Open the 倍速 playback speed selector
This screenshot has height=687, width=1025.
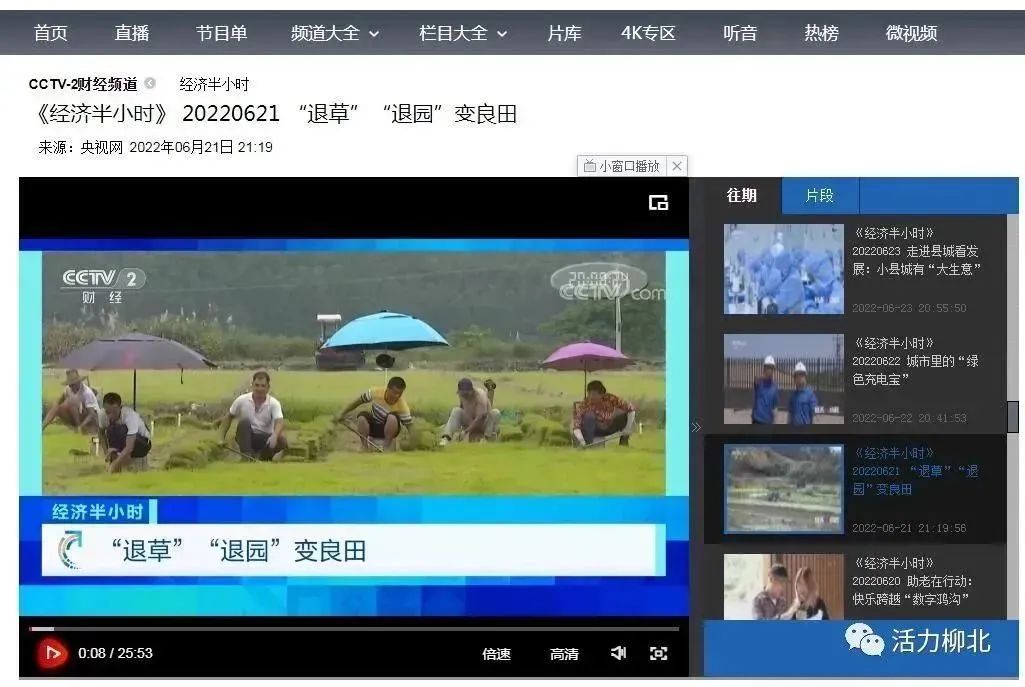point(496,654)
